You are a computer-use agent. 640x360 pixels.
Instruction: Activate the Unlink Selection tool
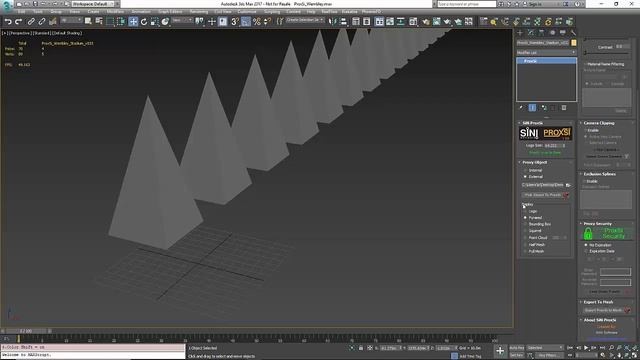[x=42, y=21]
